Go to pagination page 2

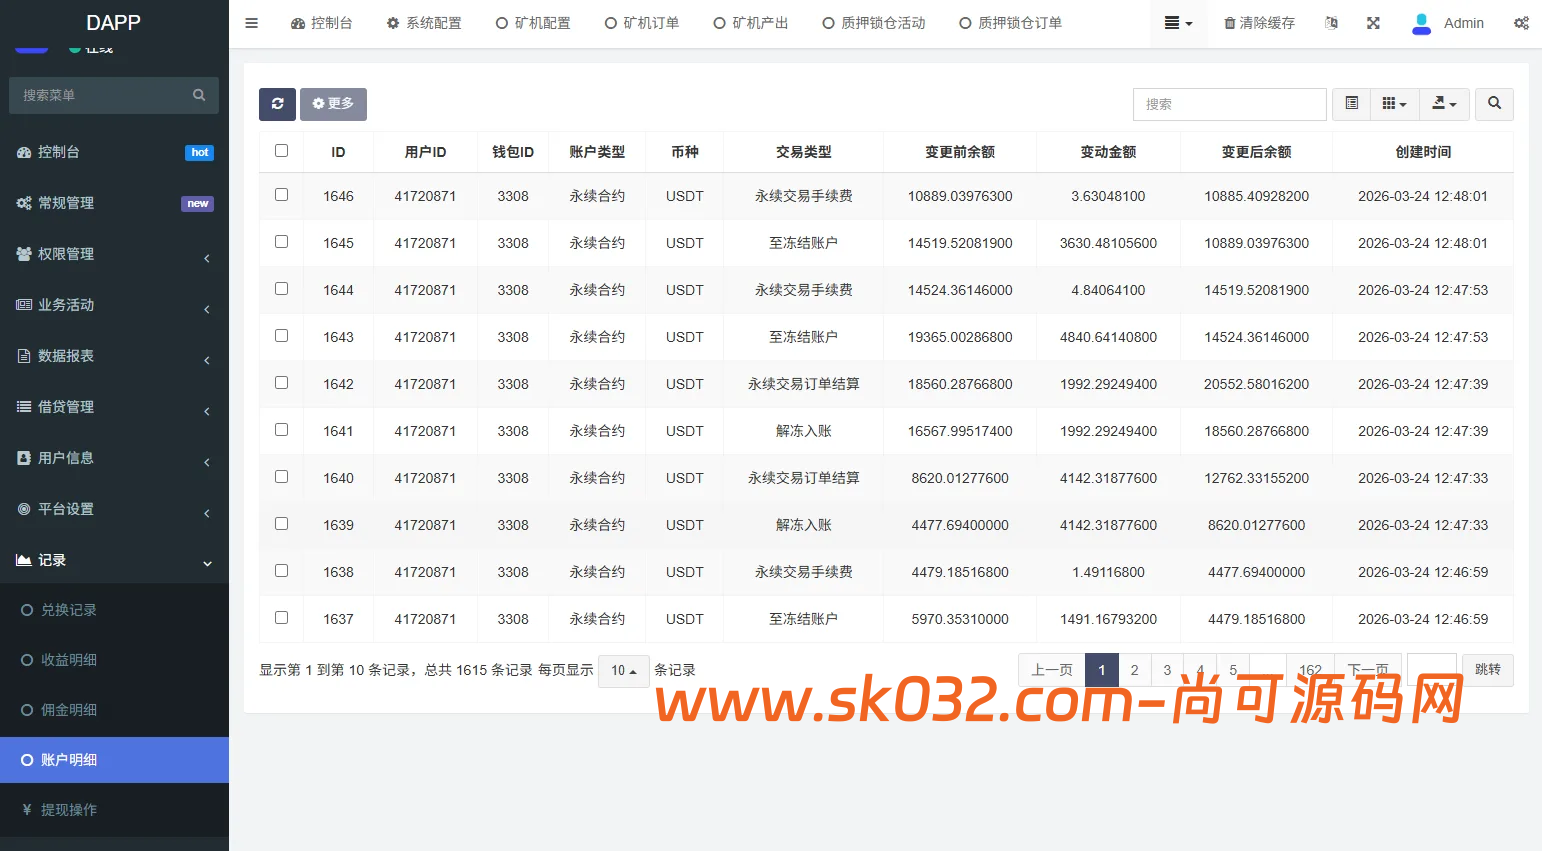pyautogui.click(x=1134, y=670)
